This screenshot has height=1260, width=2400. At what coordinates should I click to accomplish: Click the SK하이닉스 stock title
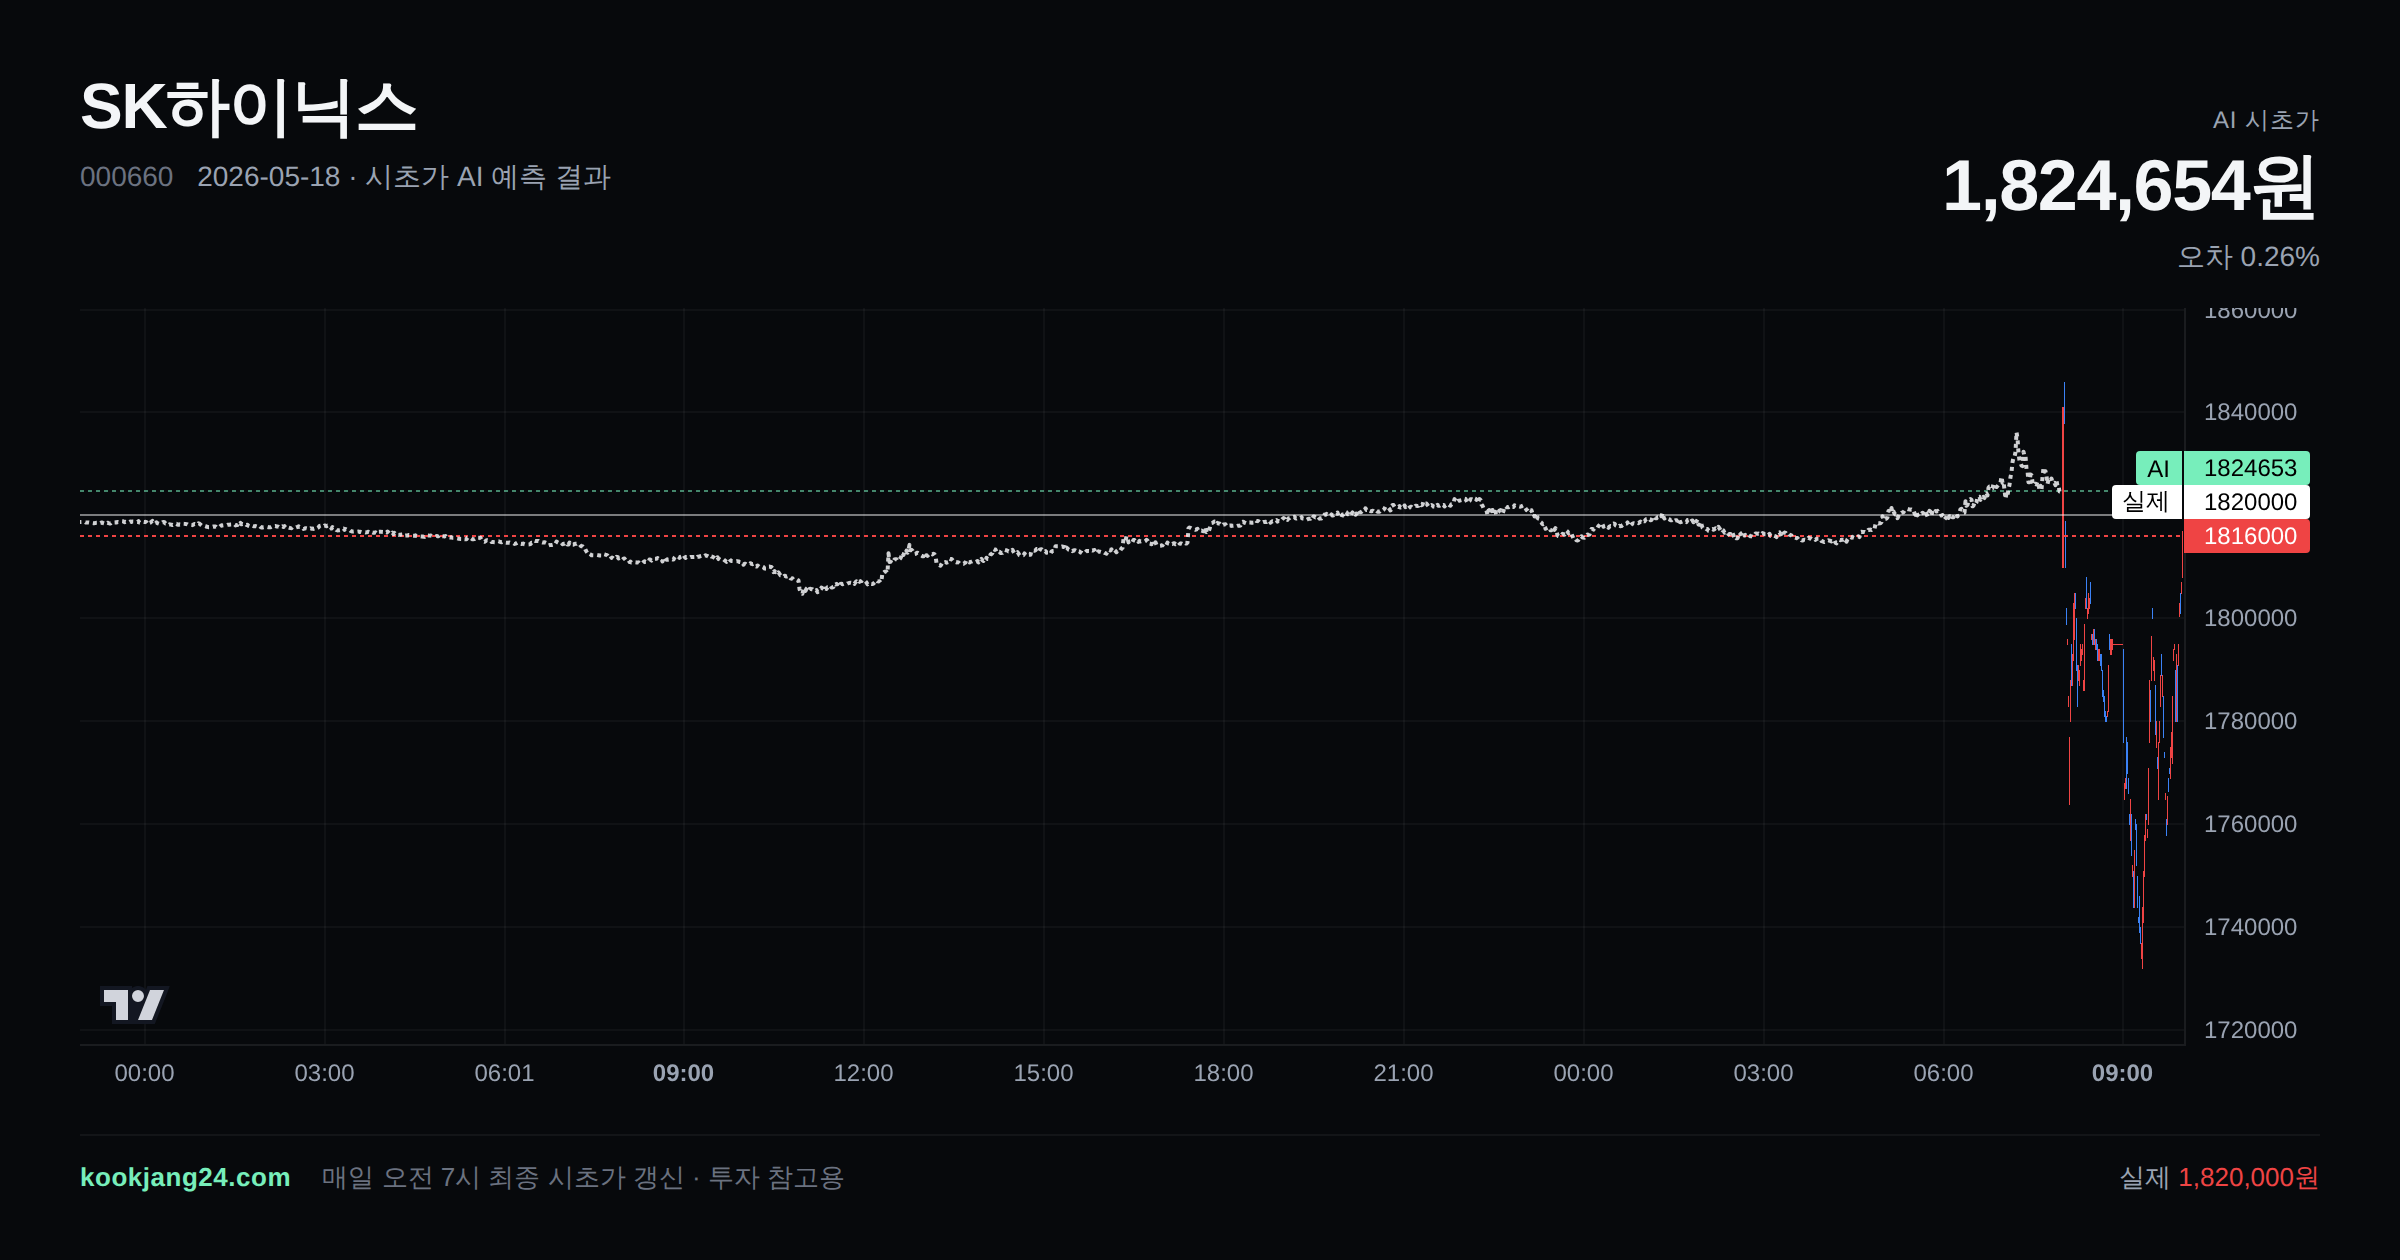coord(248,108)
